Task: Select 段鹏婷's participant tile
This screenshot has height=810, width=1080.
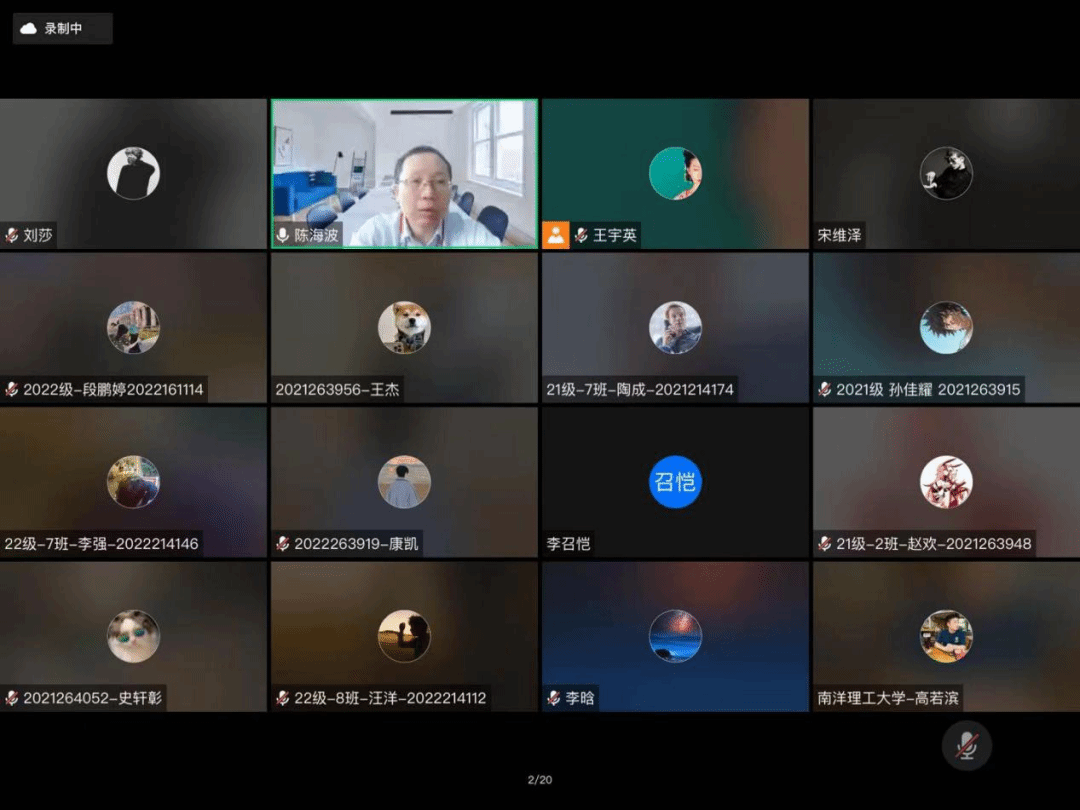Action: pos(133,327)
